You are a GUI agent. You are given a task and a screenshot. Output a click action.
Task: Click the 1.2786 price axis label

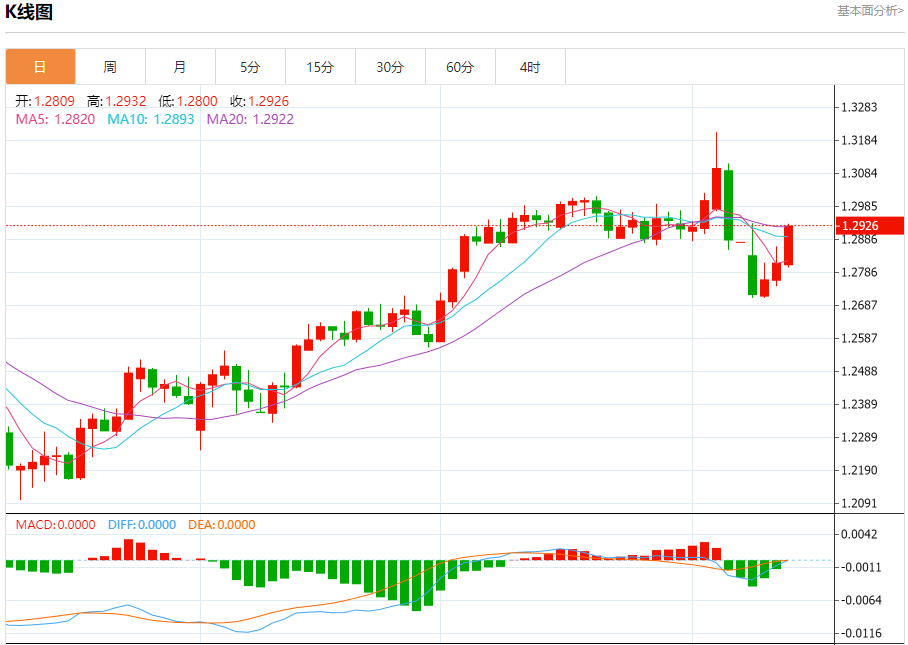click(x=859, y=272)
